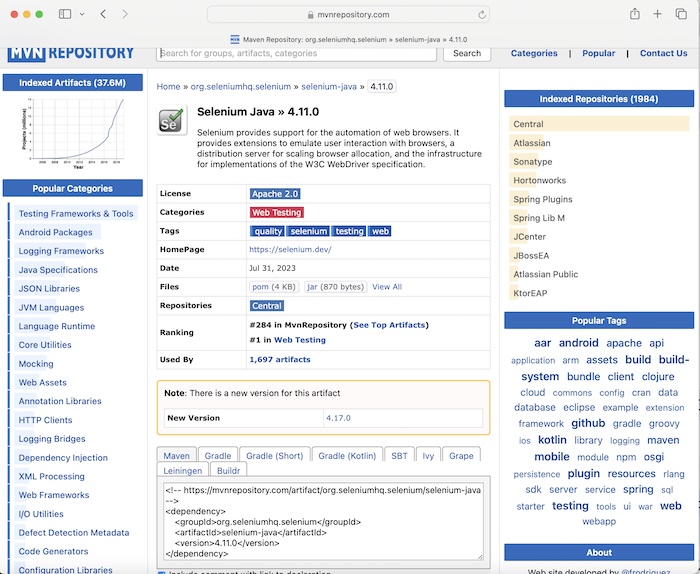Switch to the SBT tab
The height and width of the screenshot is (574, 700).
point(399,456)
